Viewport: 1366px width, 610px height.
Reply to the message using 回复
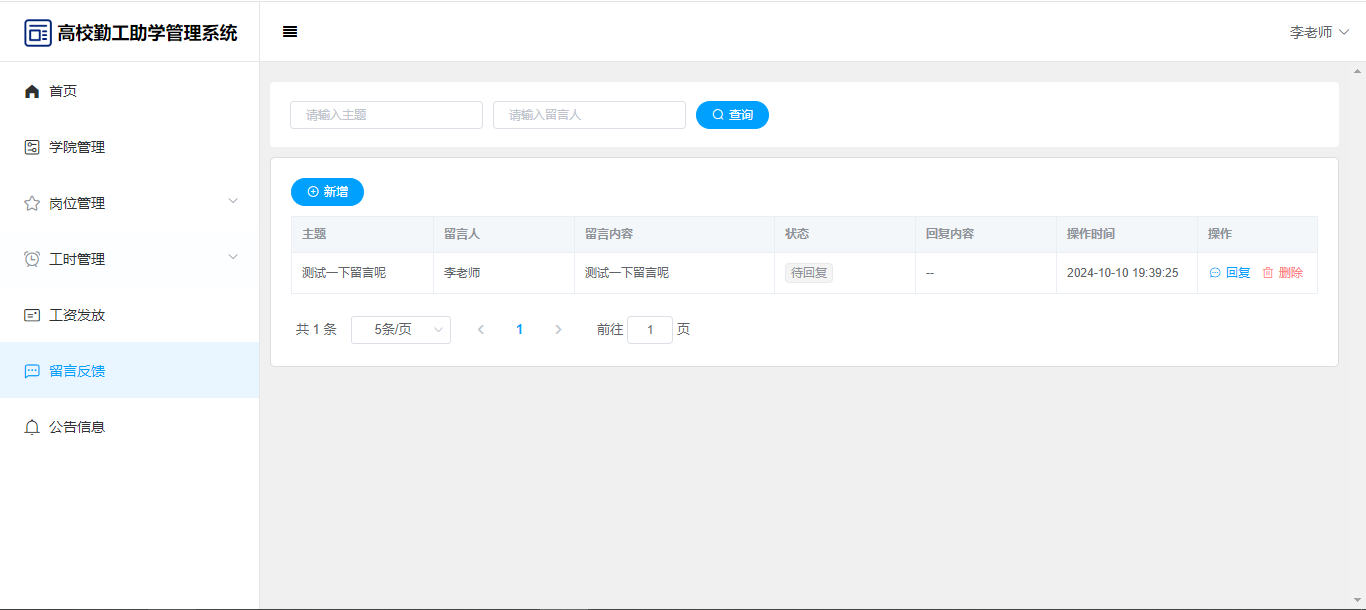[x=1230, y=273]
